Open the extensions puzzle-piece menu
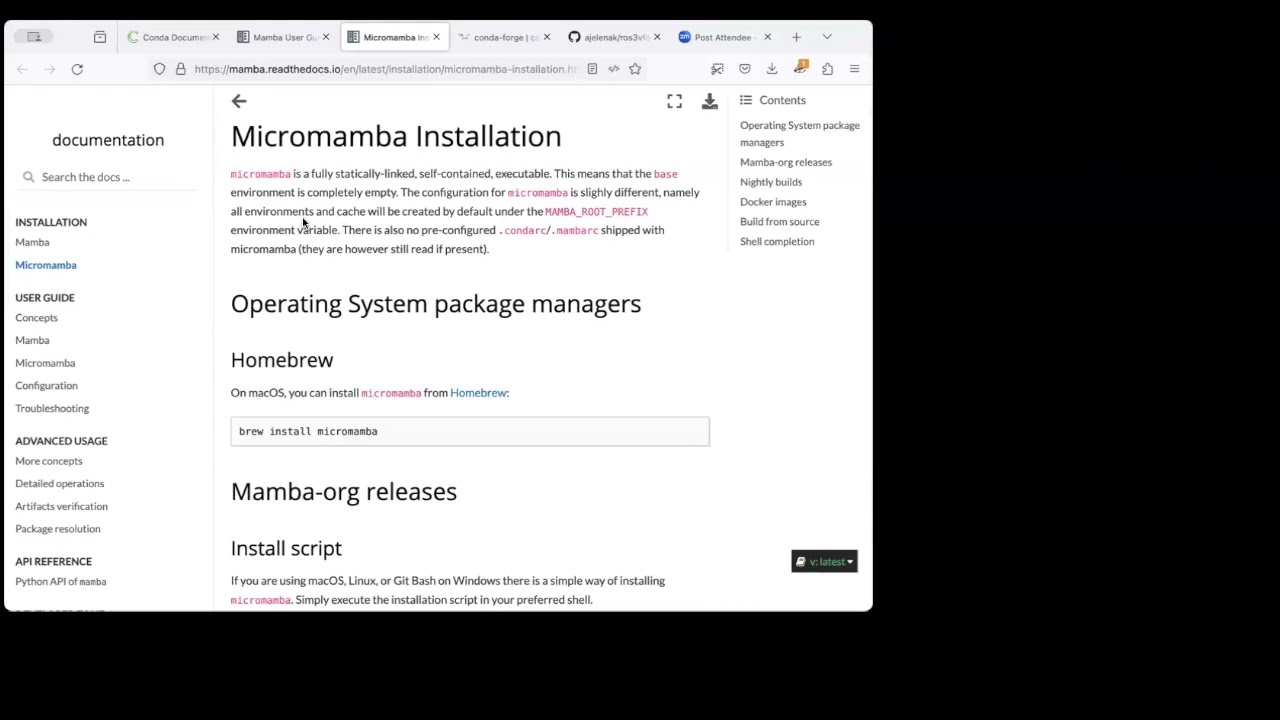The height and width of the screenshot is (720, 1280). [827, 69]
